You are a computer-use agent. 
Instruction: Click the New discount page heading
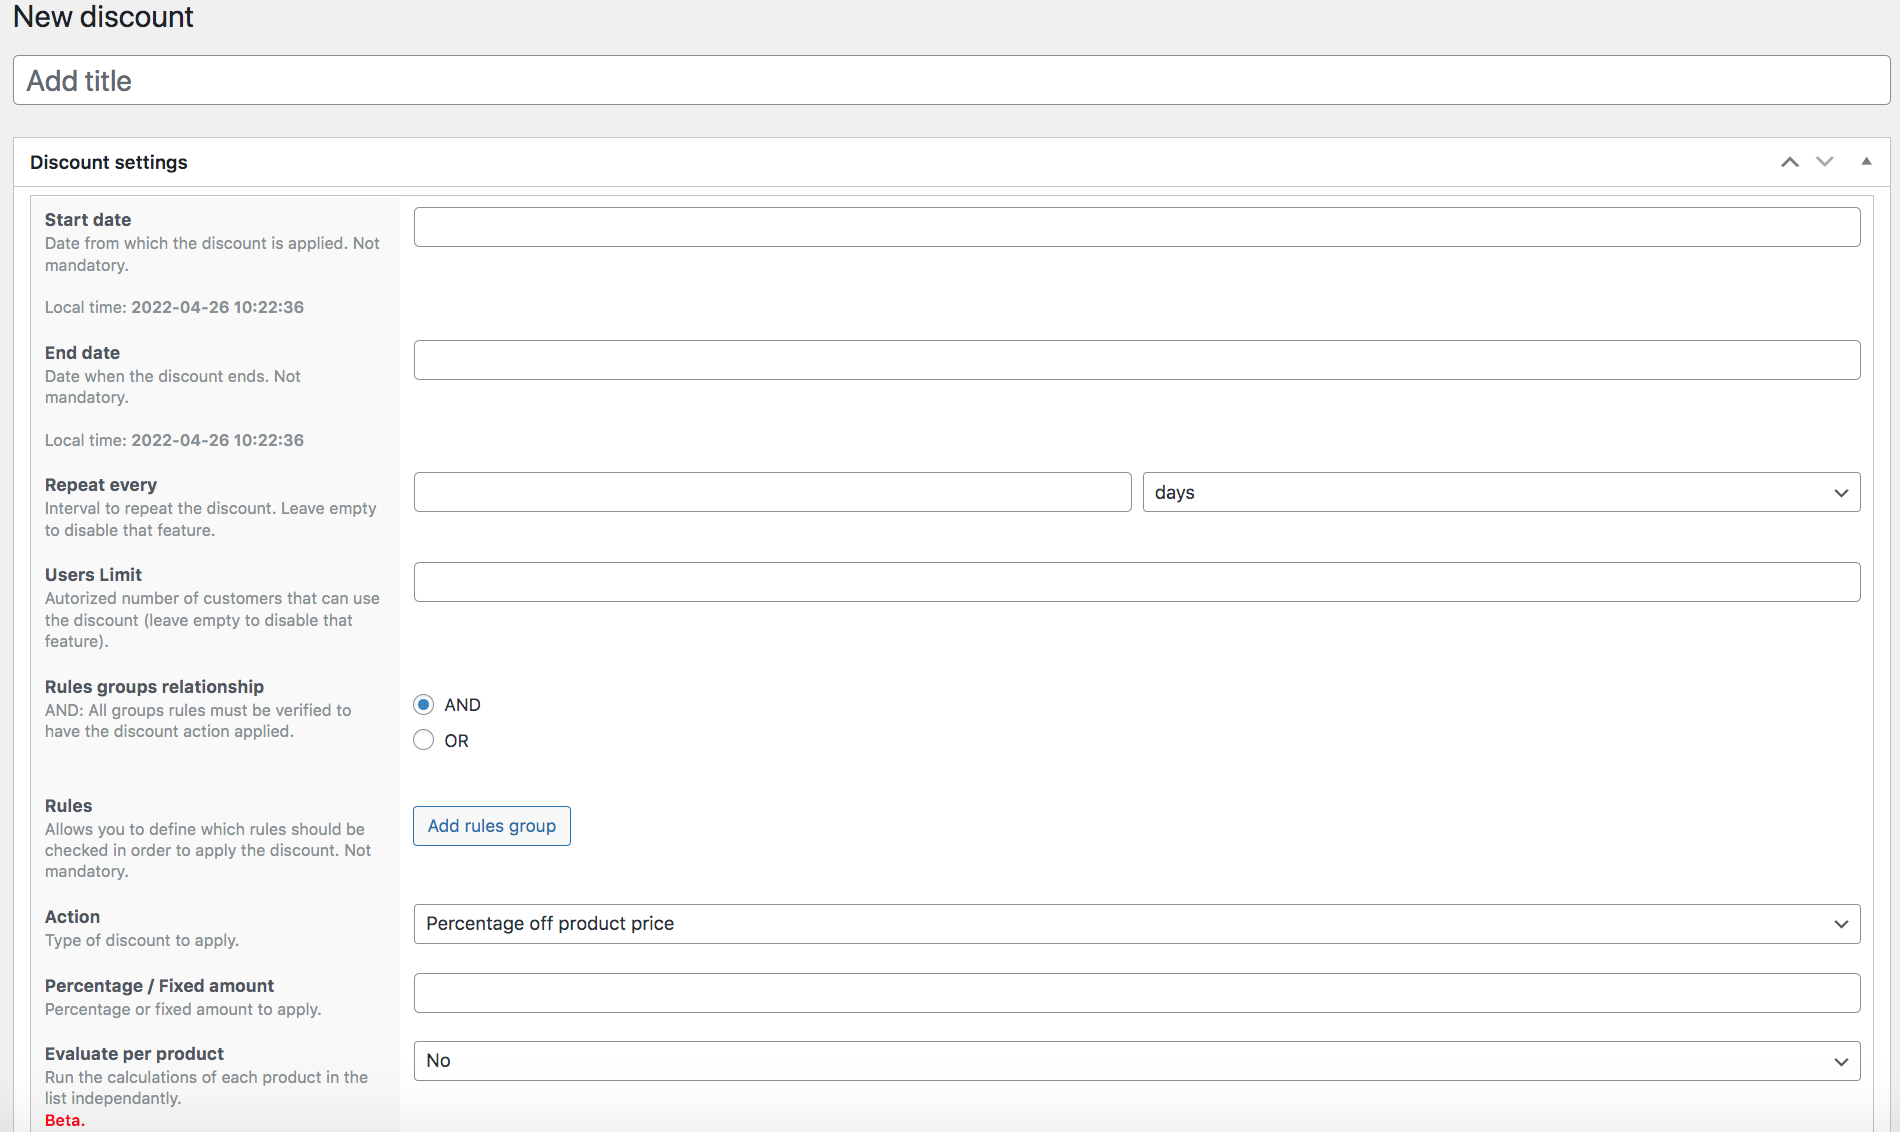[x=103, y=17]
